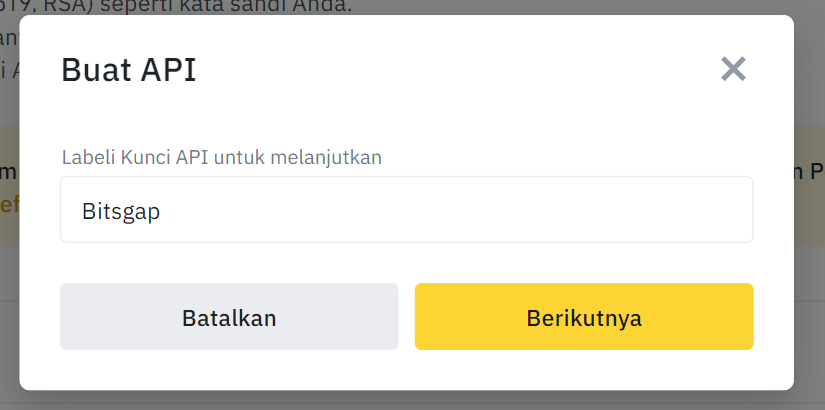Click the dimmed area below the dialog
The image size is (825, 410).
[x=400, y=402]
